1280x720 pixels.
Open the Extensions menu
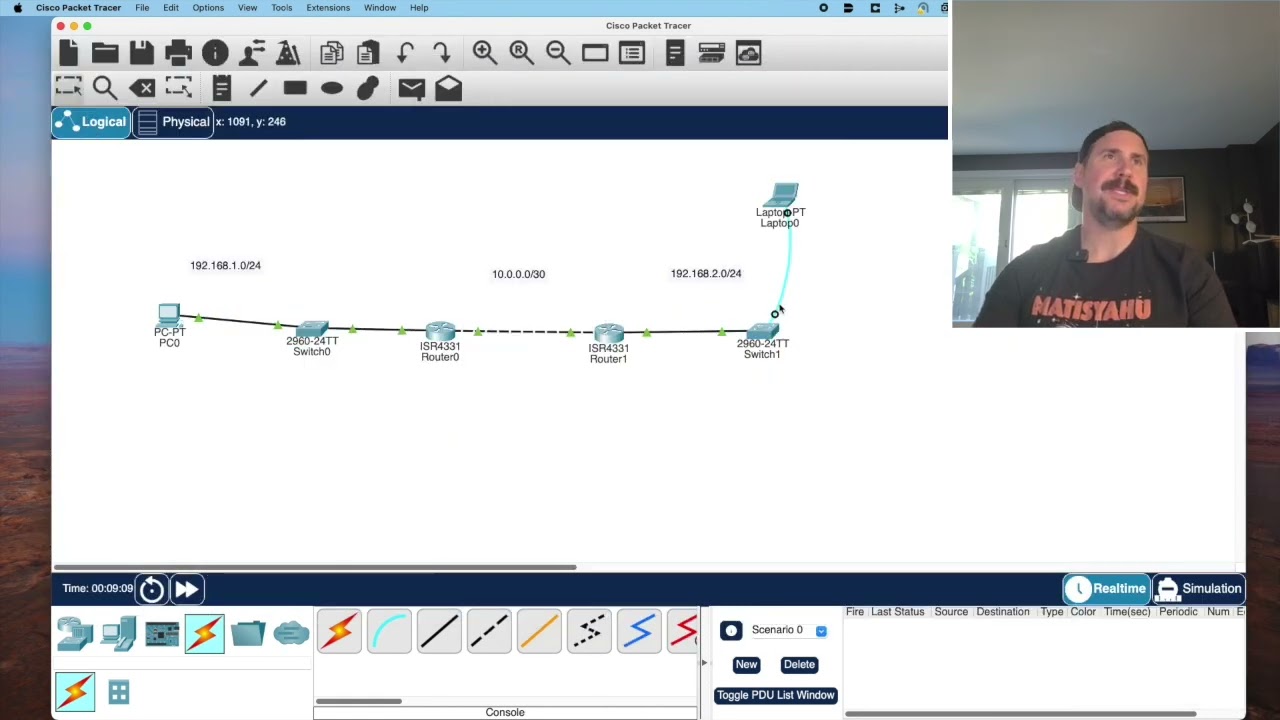(328, 8)
